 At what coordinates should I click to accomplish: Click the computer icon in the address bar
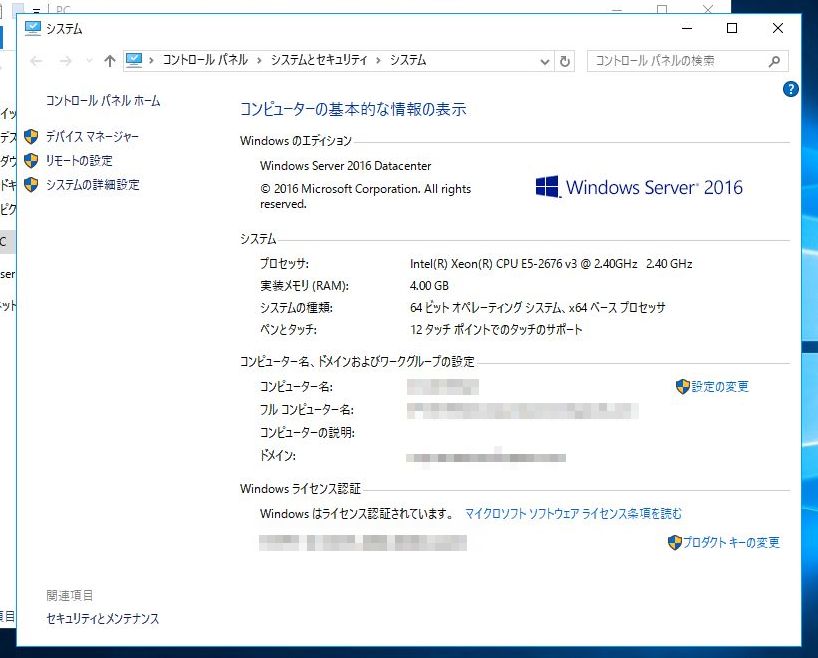point(134,61)
